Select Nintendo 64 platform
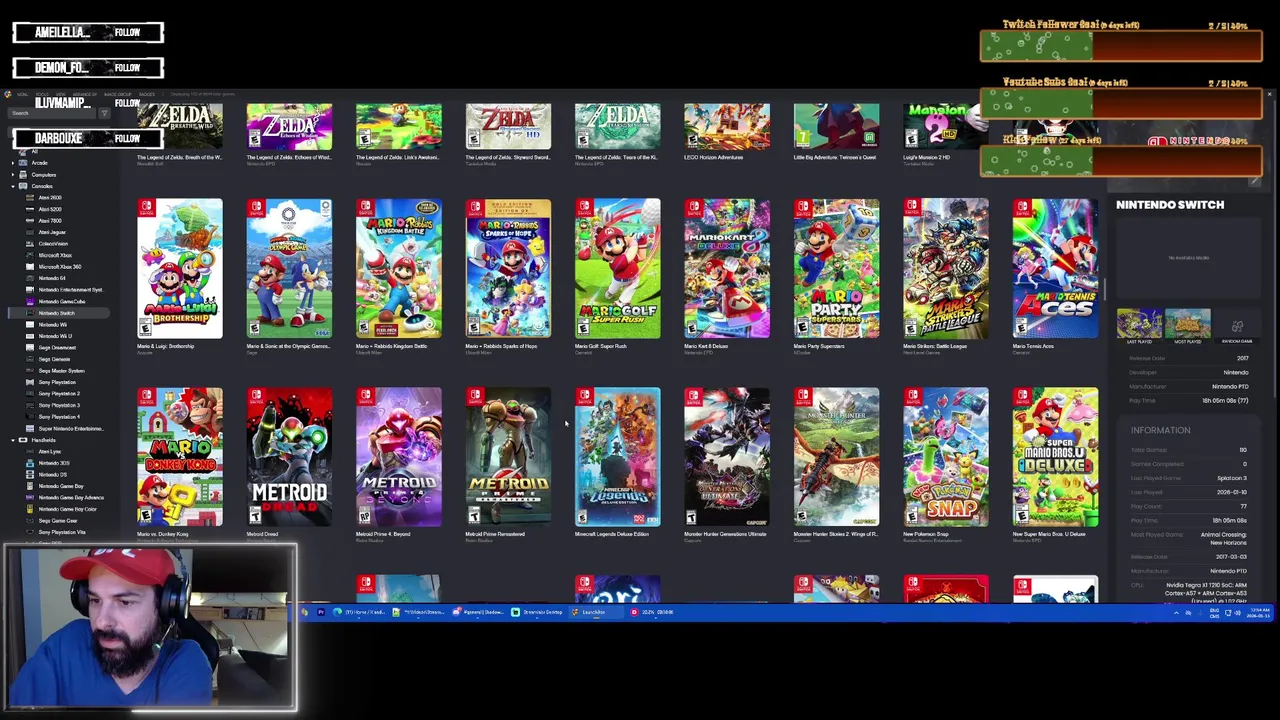The height and width of the screenshot is (720, 1280). (x=52, y=278)
